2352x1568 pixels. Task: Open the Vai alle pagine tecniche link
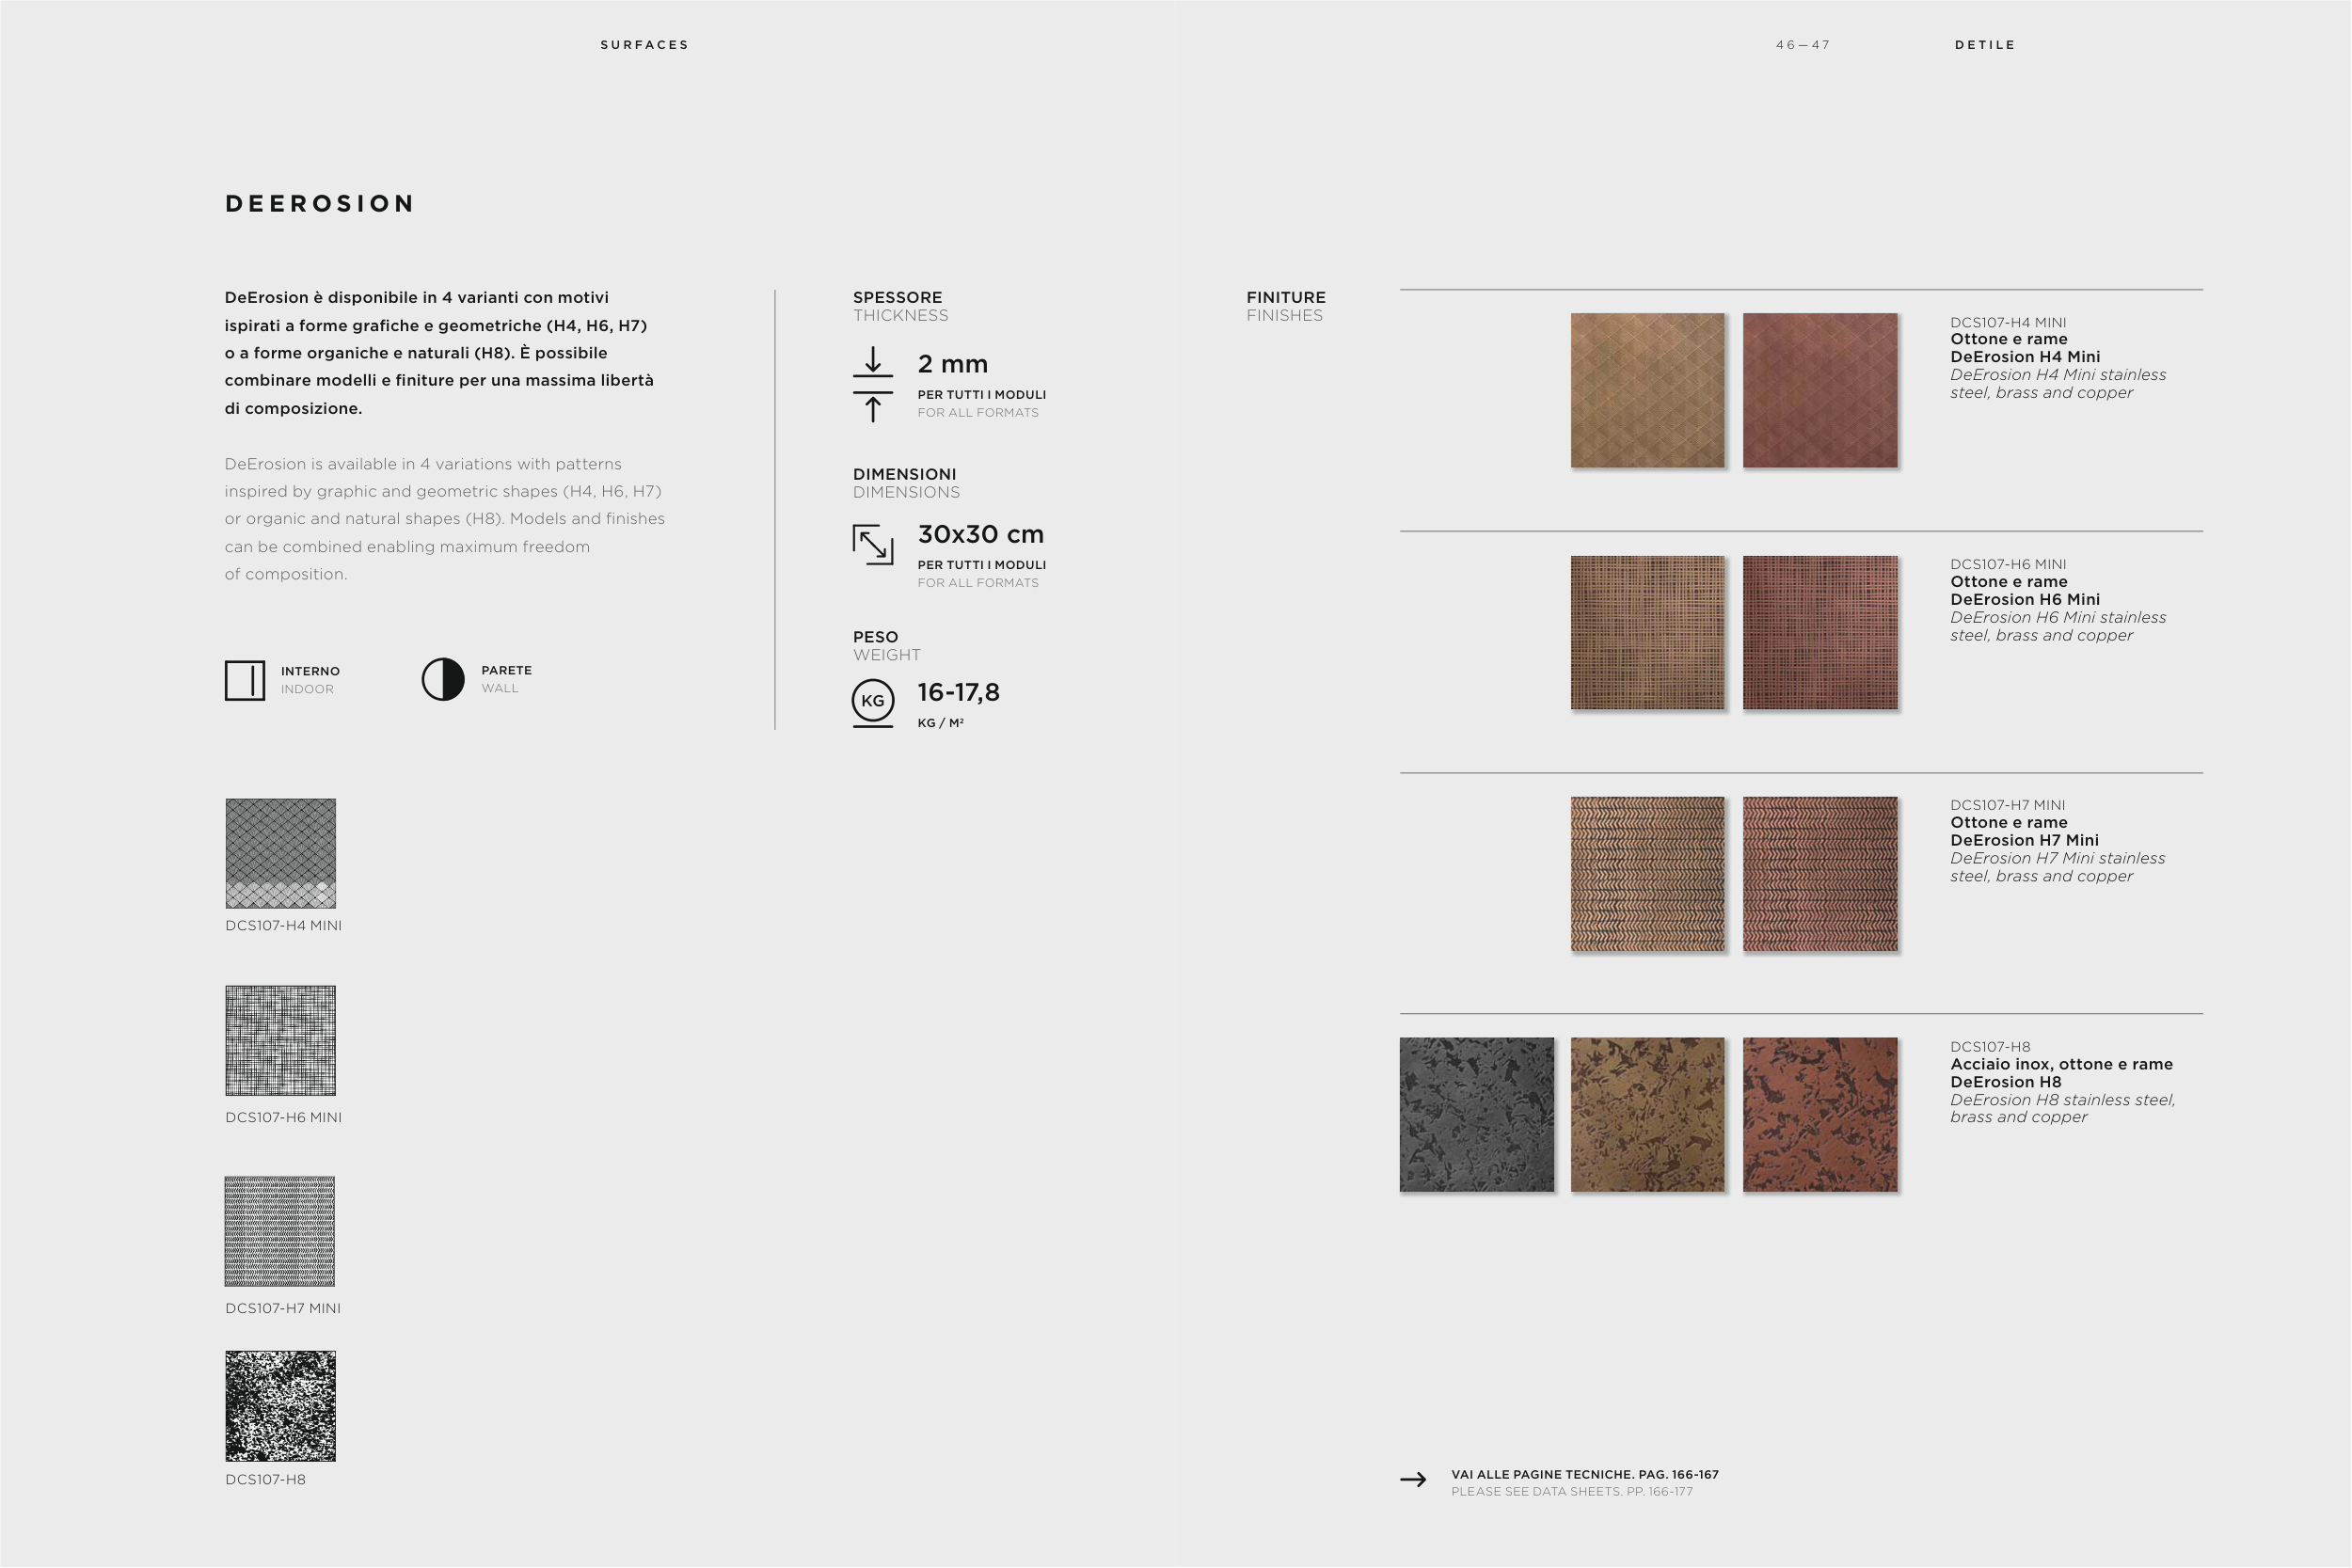point(1584,1475)
